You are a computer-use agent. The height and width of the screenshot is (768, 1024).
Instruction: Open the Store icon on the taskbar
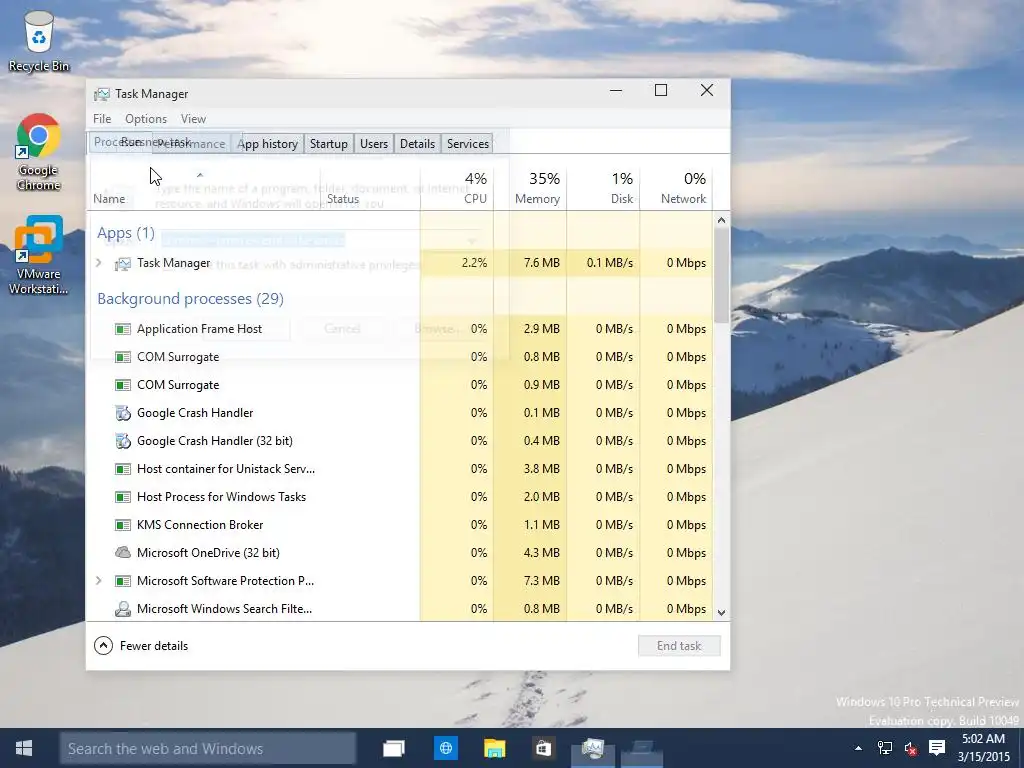point(543,748)
